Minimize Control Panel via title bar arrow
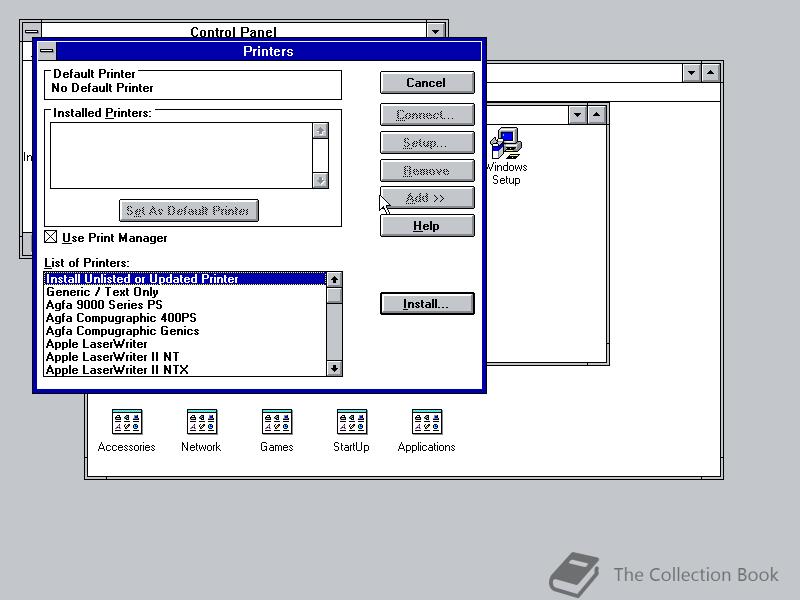The height and width of the screenshot is (600, 800). pyautogui.click(x=434, y=31)
